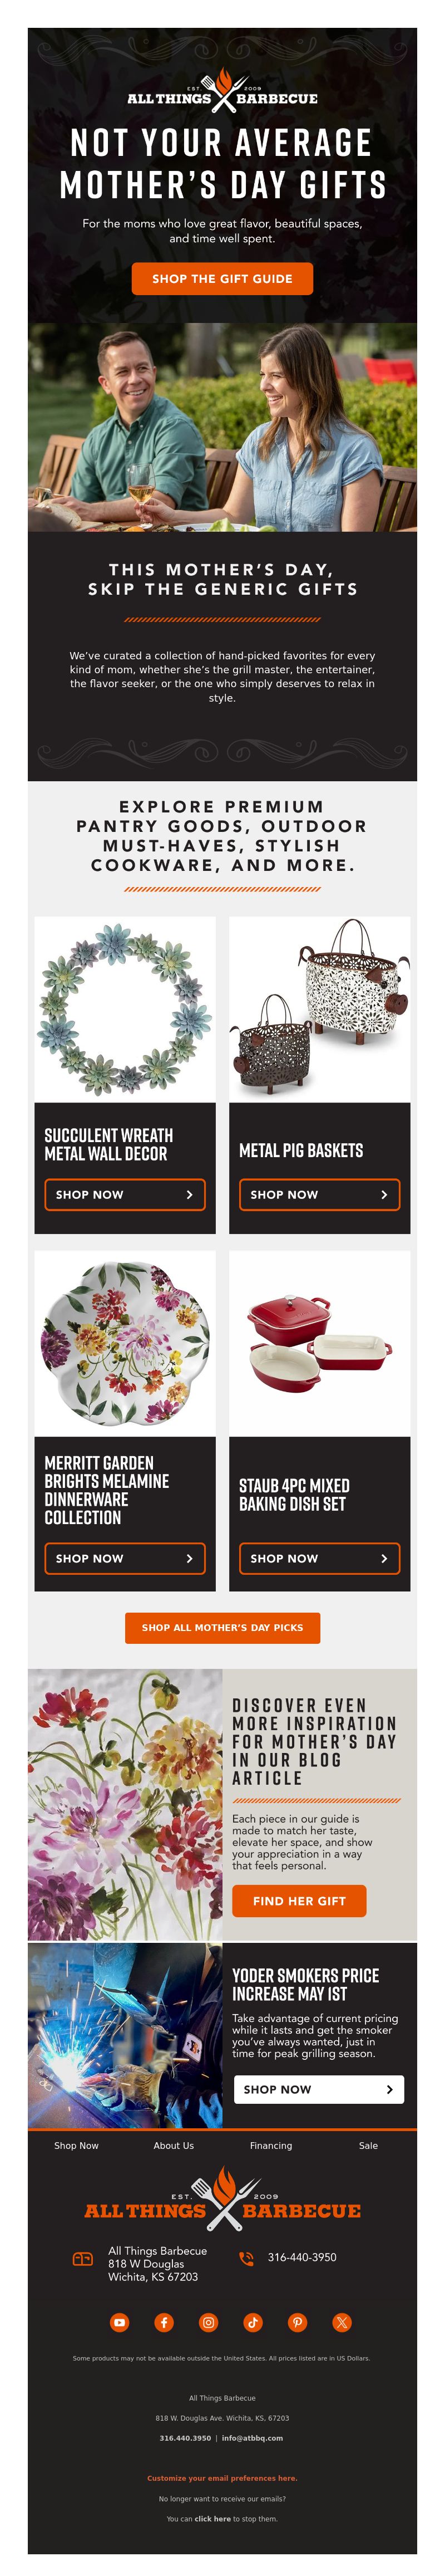Open the Pinterest social icon
This screenshot has height=2576, width=445.
[298, 2323]
